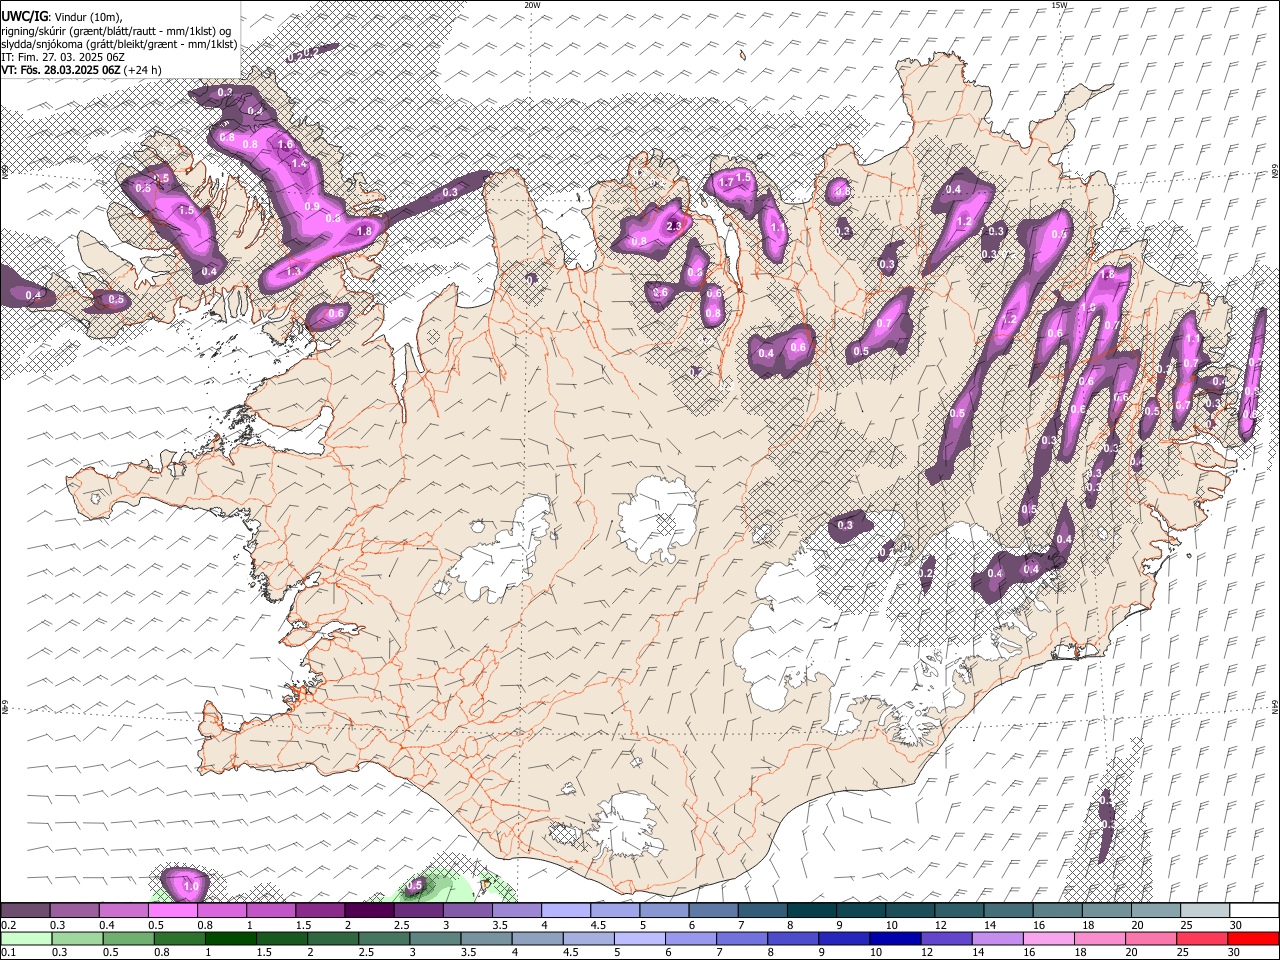
Task: Click the '30' label under the lower scale
Action: [x=1236, y=952]
